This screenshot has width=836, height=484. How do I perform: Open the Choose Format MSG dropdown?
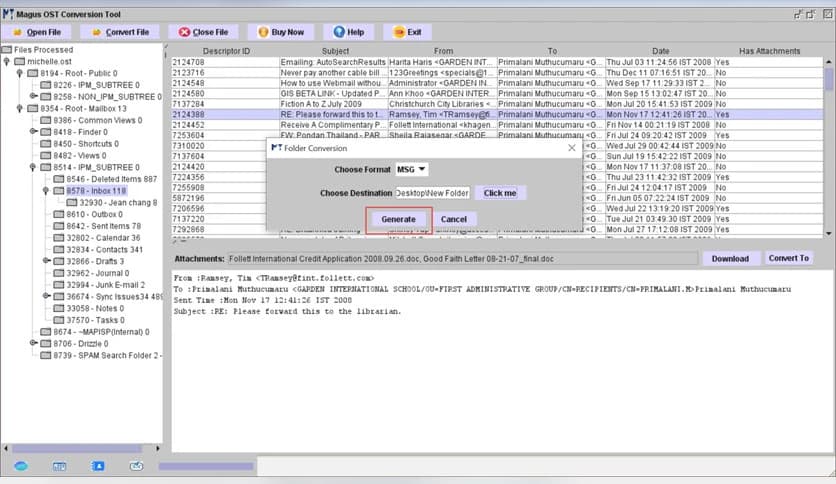tap(411, 170)
